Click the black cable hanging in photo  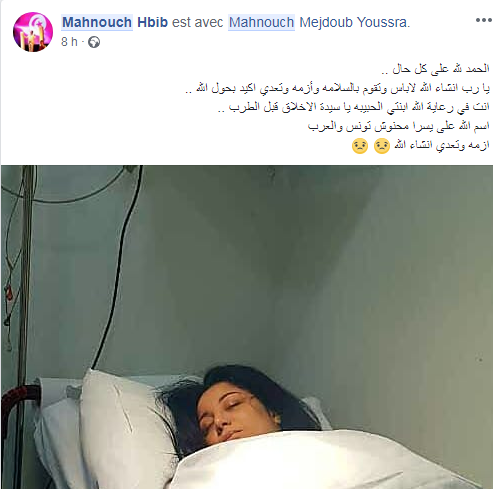click(118, 267)
